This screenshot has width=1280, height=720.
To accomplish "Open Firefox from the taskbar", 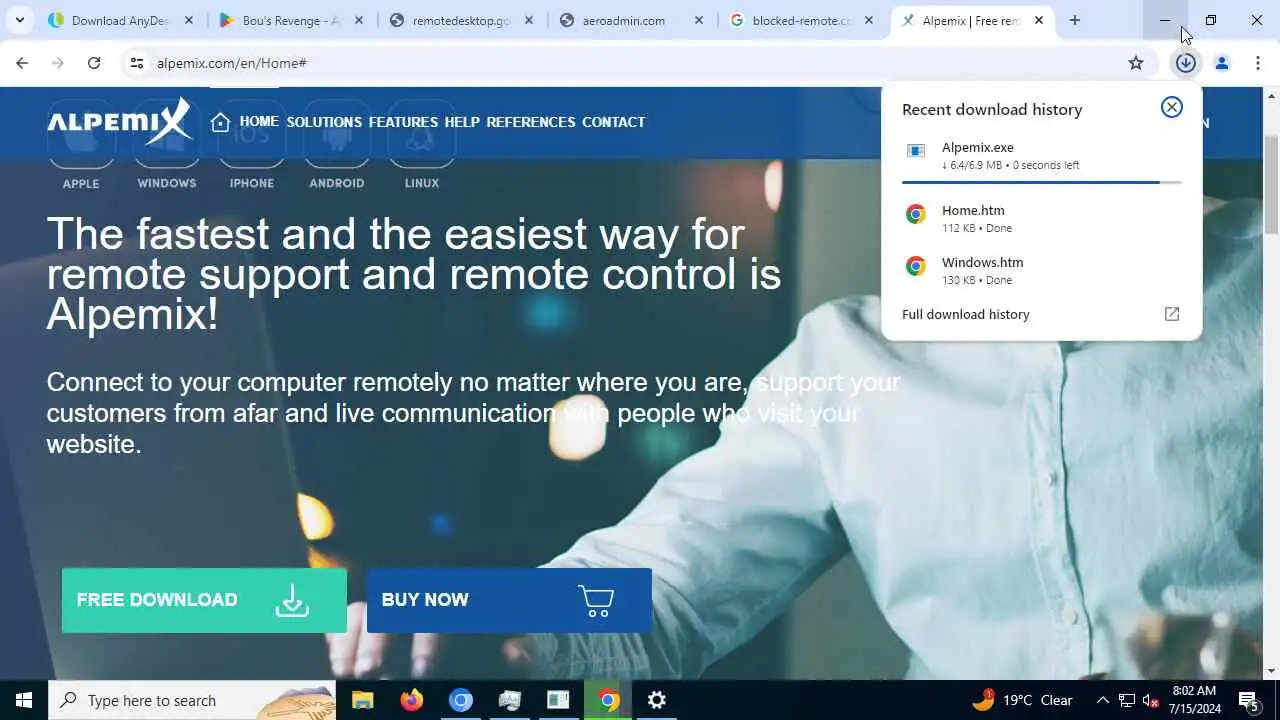I will [411, 700].
